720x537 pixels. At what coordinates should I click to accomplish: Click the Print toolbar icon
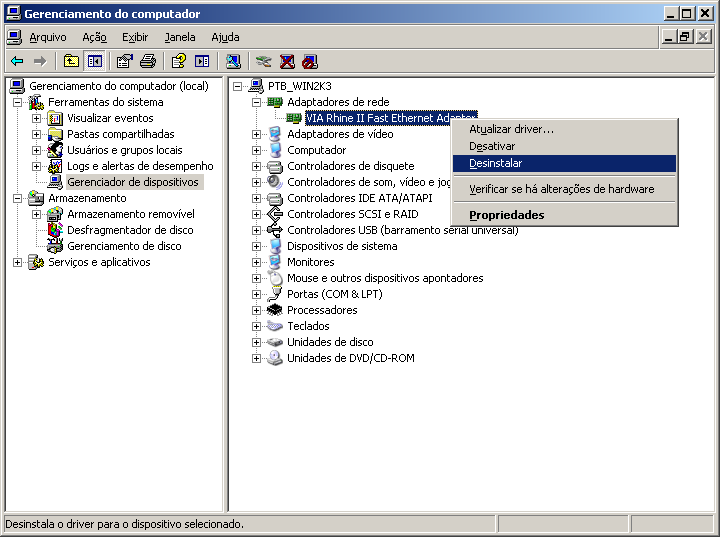148,61
